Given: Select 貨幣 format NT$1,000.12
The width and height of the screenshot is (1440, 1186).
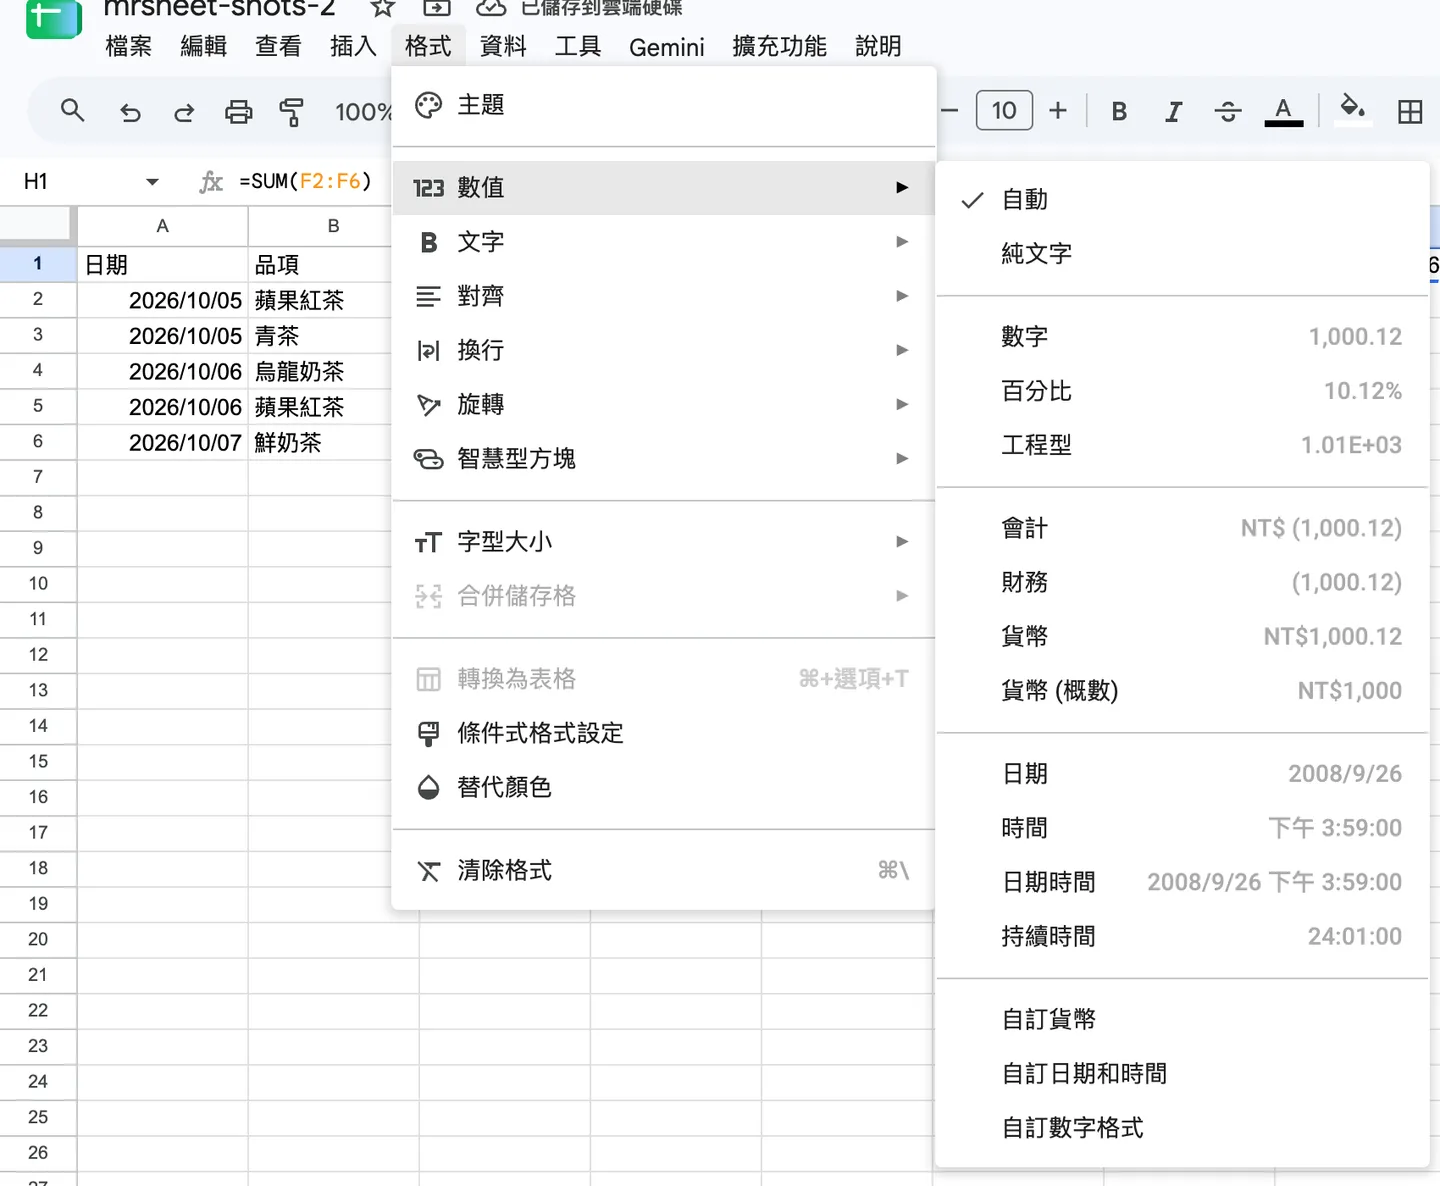Looking at the screenshot, I should [1182, 636].
